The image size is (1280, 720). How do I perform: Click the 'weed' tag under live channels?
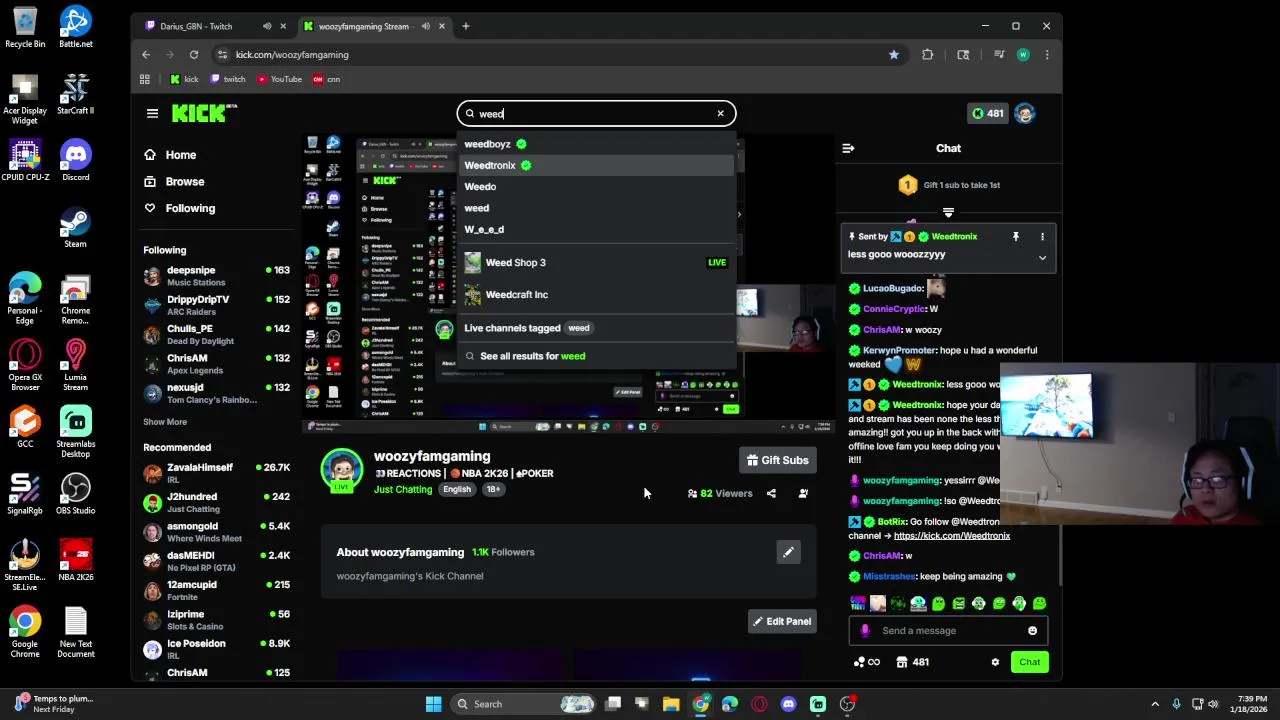coord(579,328)
